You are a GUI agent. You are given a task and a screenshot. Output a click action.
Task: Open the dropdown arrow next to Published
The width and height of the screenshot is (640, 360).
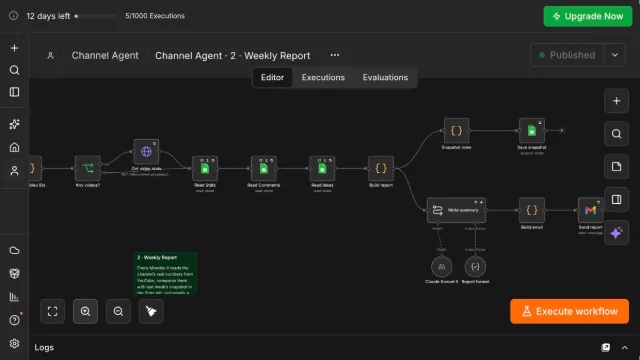pos(615,55)
